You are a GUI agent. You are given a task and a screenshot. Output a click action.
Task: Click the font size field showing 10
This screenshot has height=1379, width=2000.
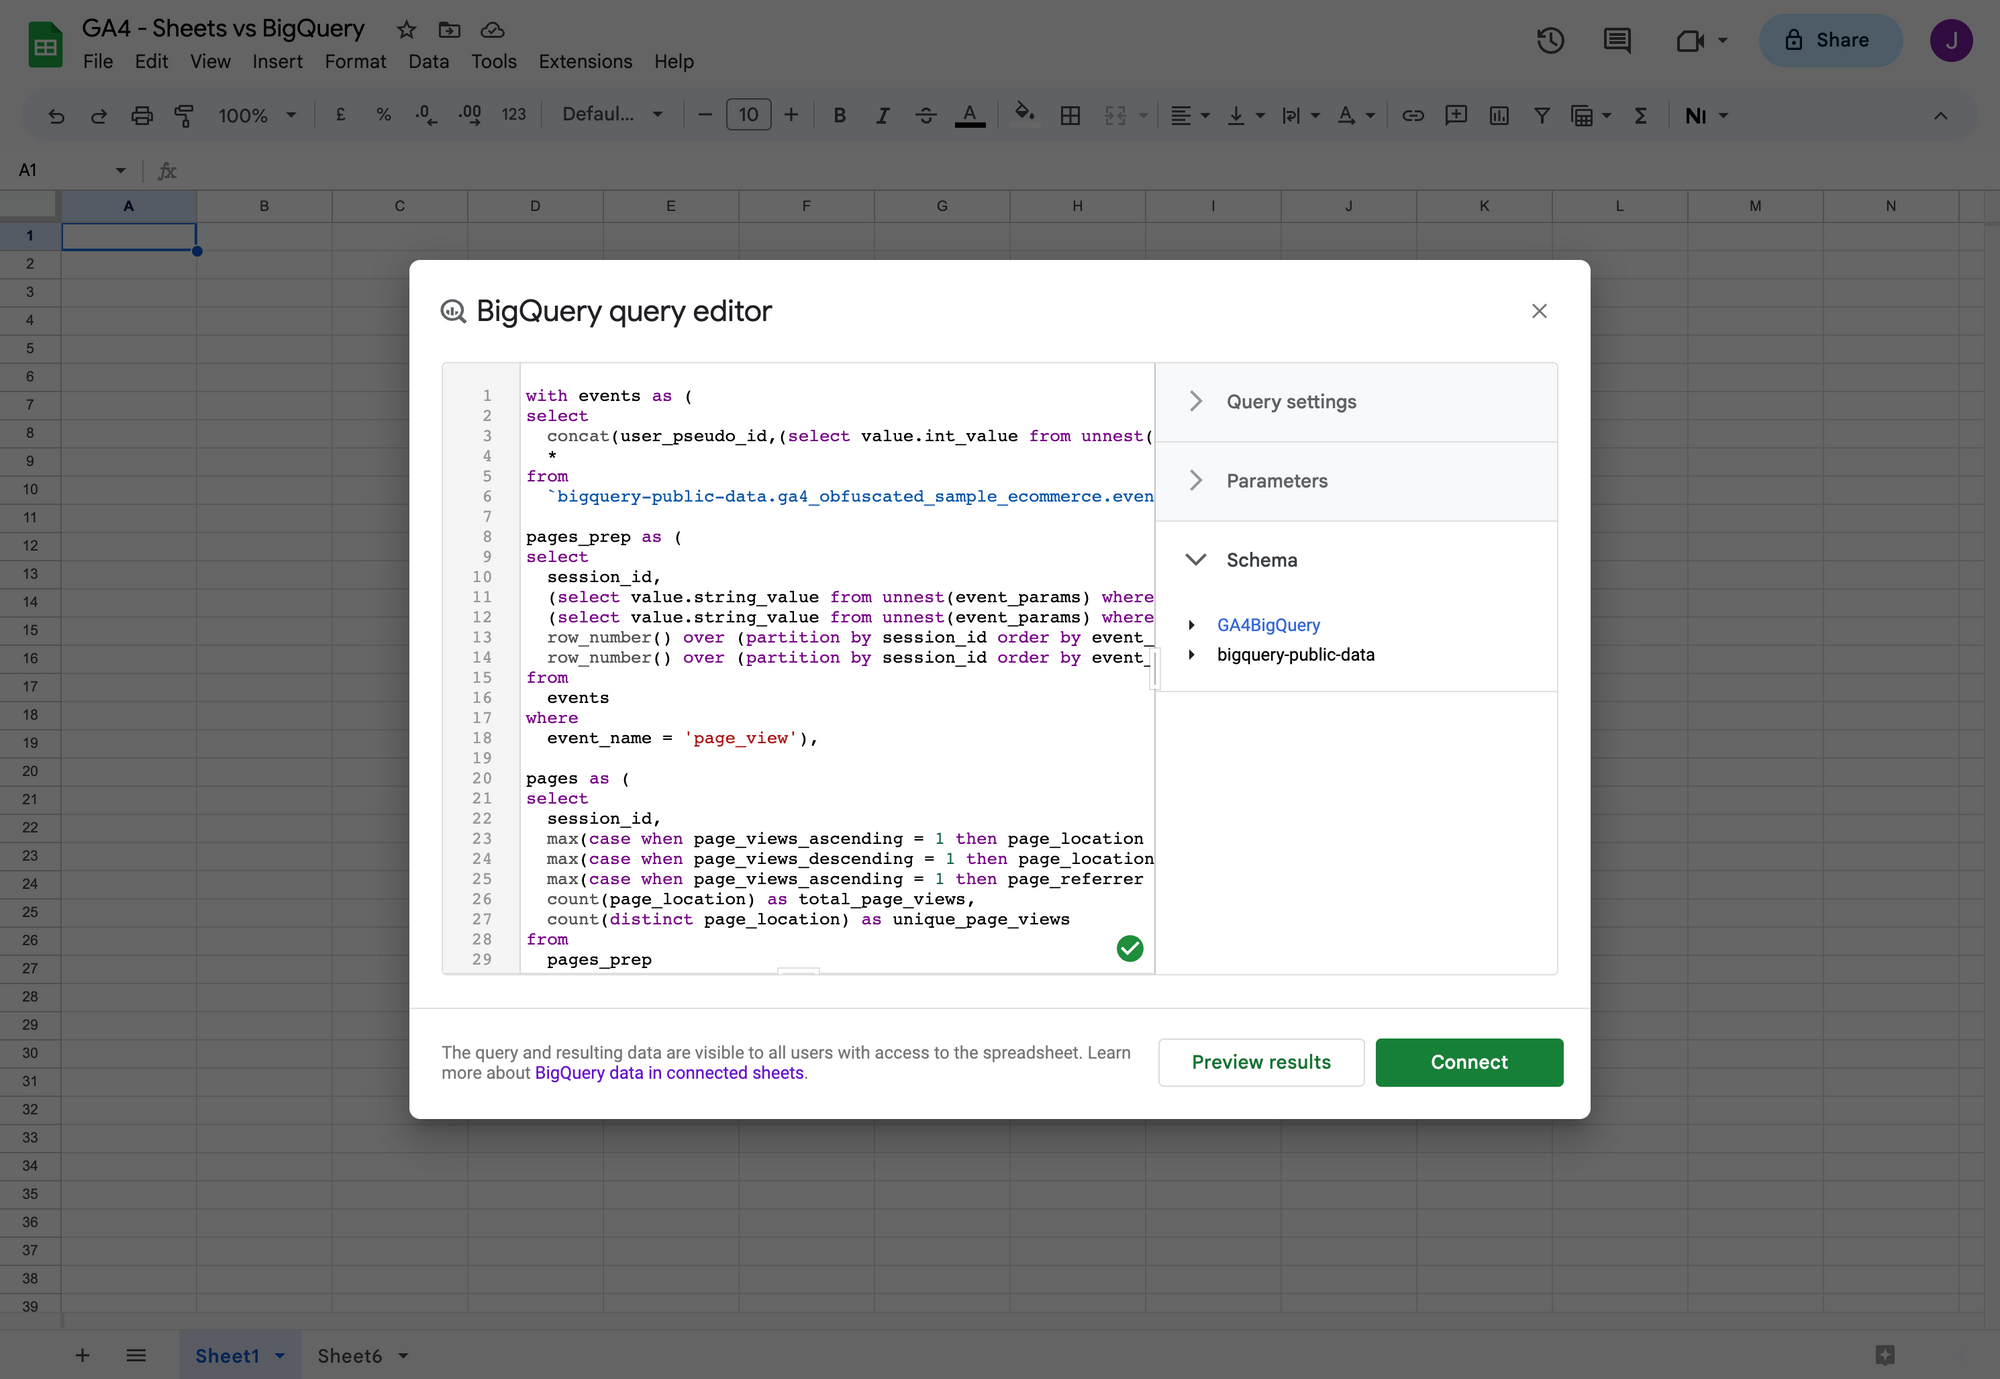(x=748, y=115)
